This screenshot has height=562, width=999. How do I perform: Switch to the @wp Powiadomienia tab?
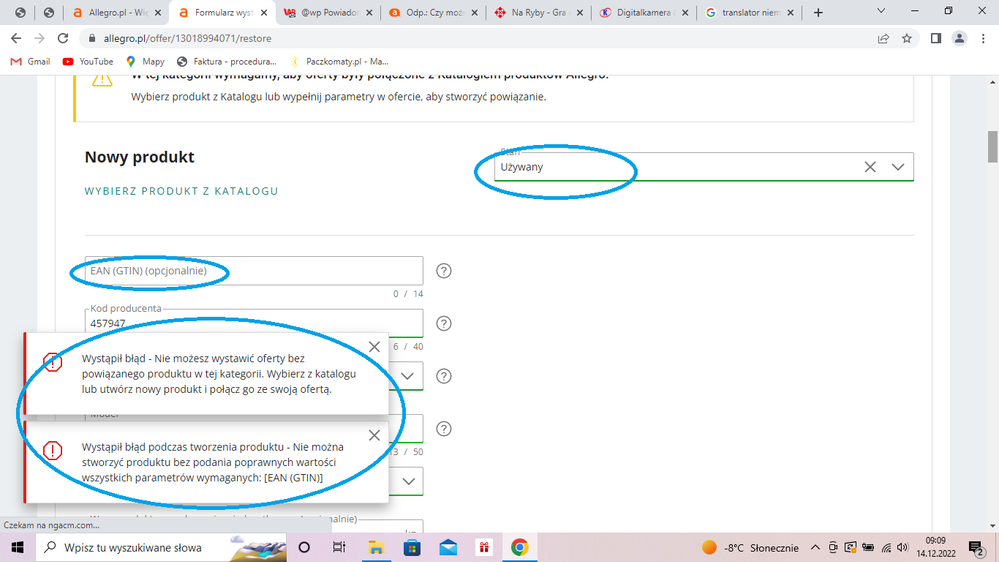[329, 12]
